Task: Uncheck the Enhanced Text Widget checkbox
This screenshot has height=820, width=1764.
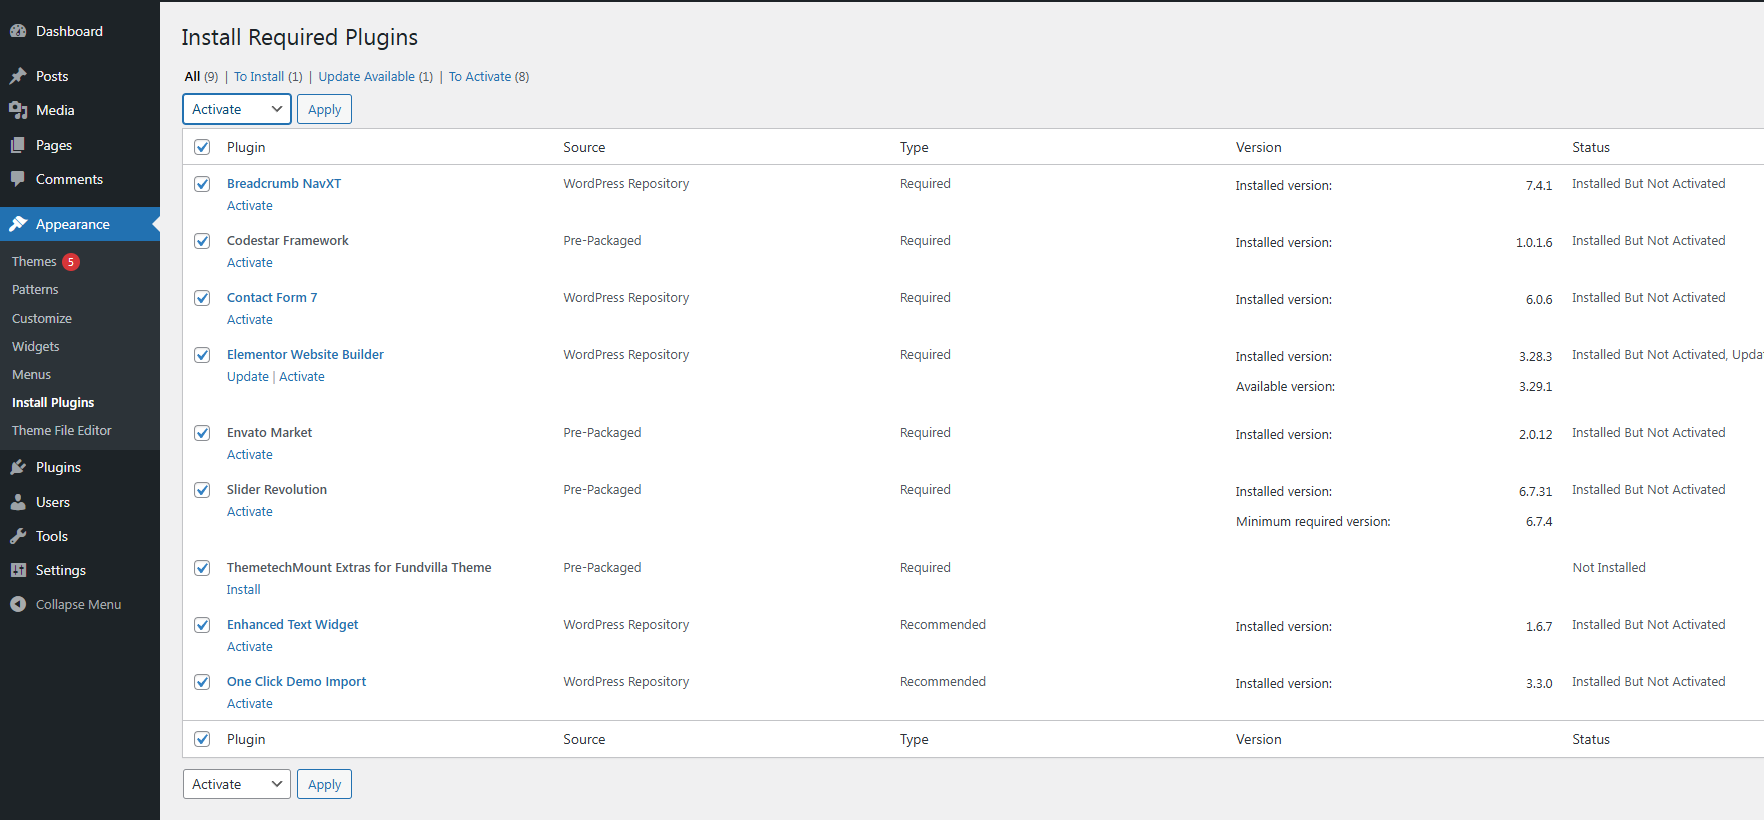Action: [x=202, y=625]
